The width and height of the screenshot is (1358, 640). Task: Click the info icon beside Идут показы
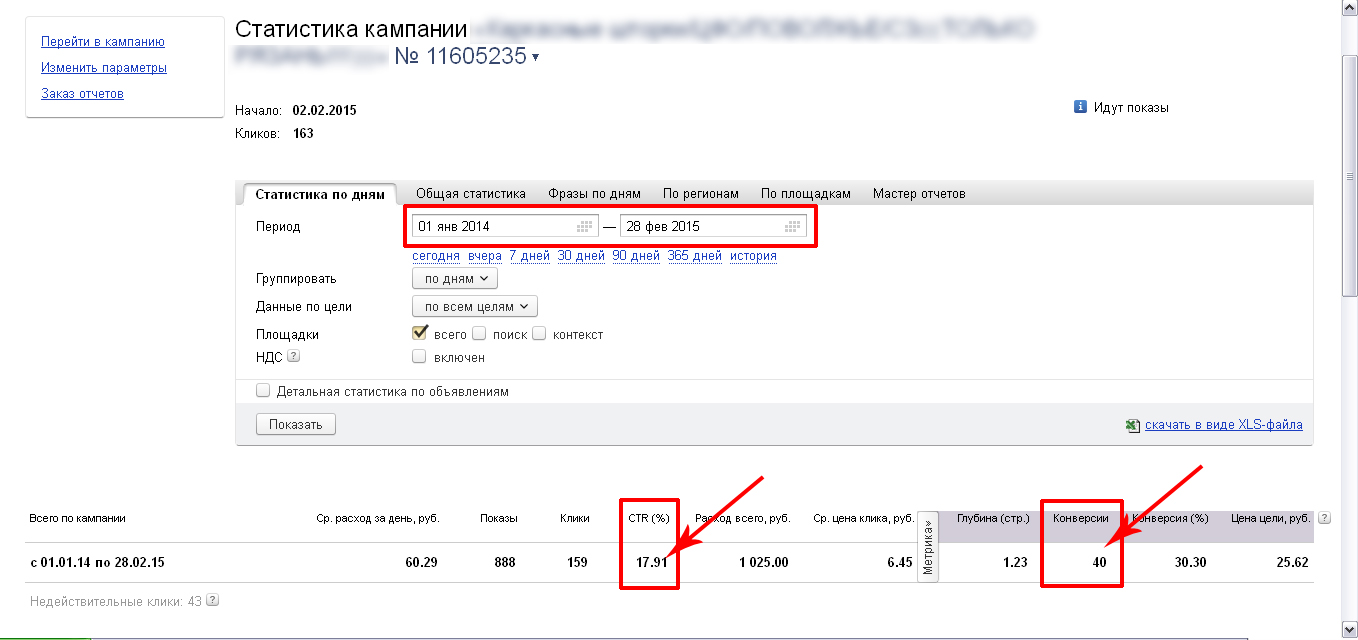(1080, 107)
